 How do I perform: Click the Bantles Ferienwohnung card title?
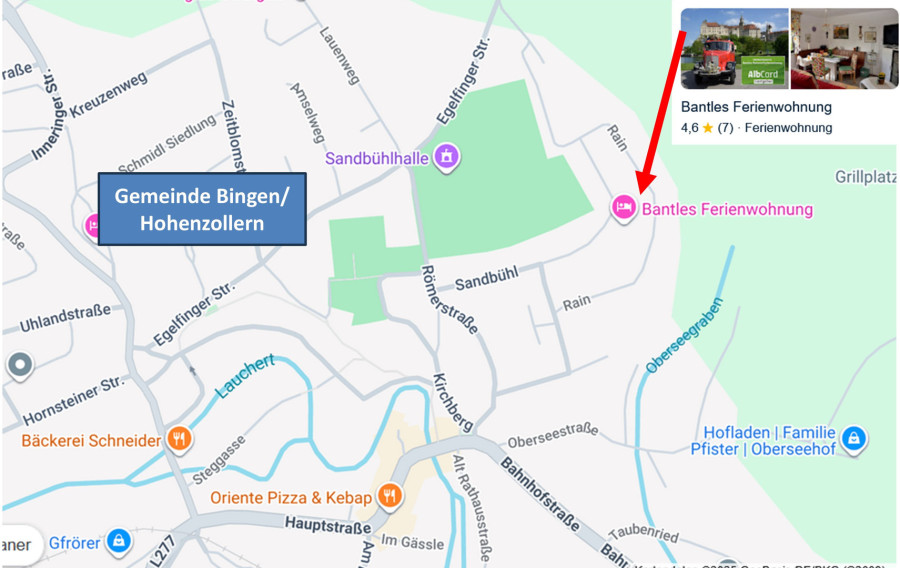[756, 107]
